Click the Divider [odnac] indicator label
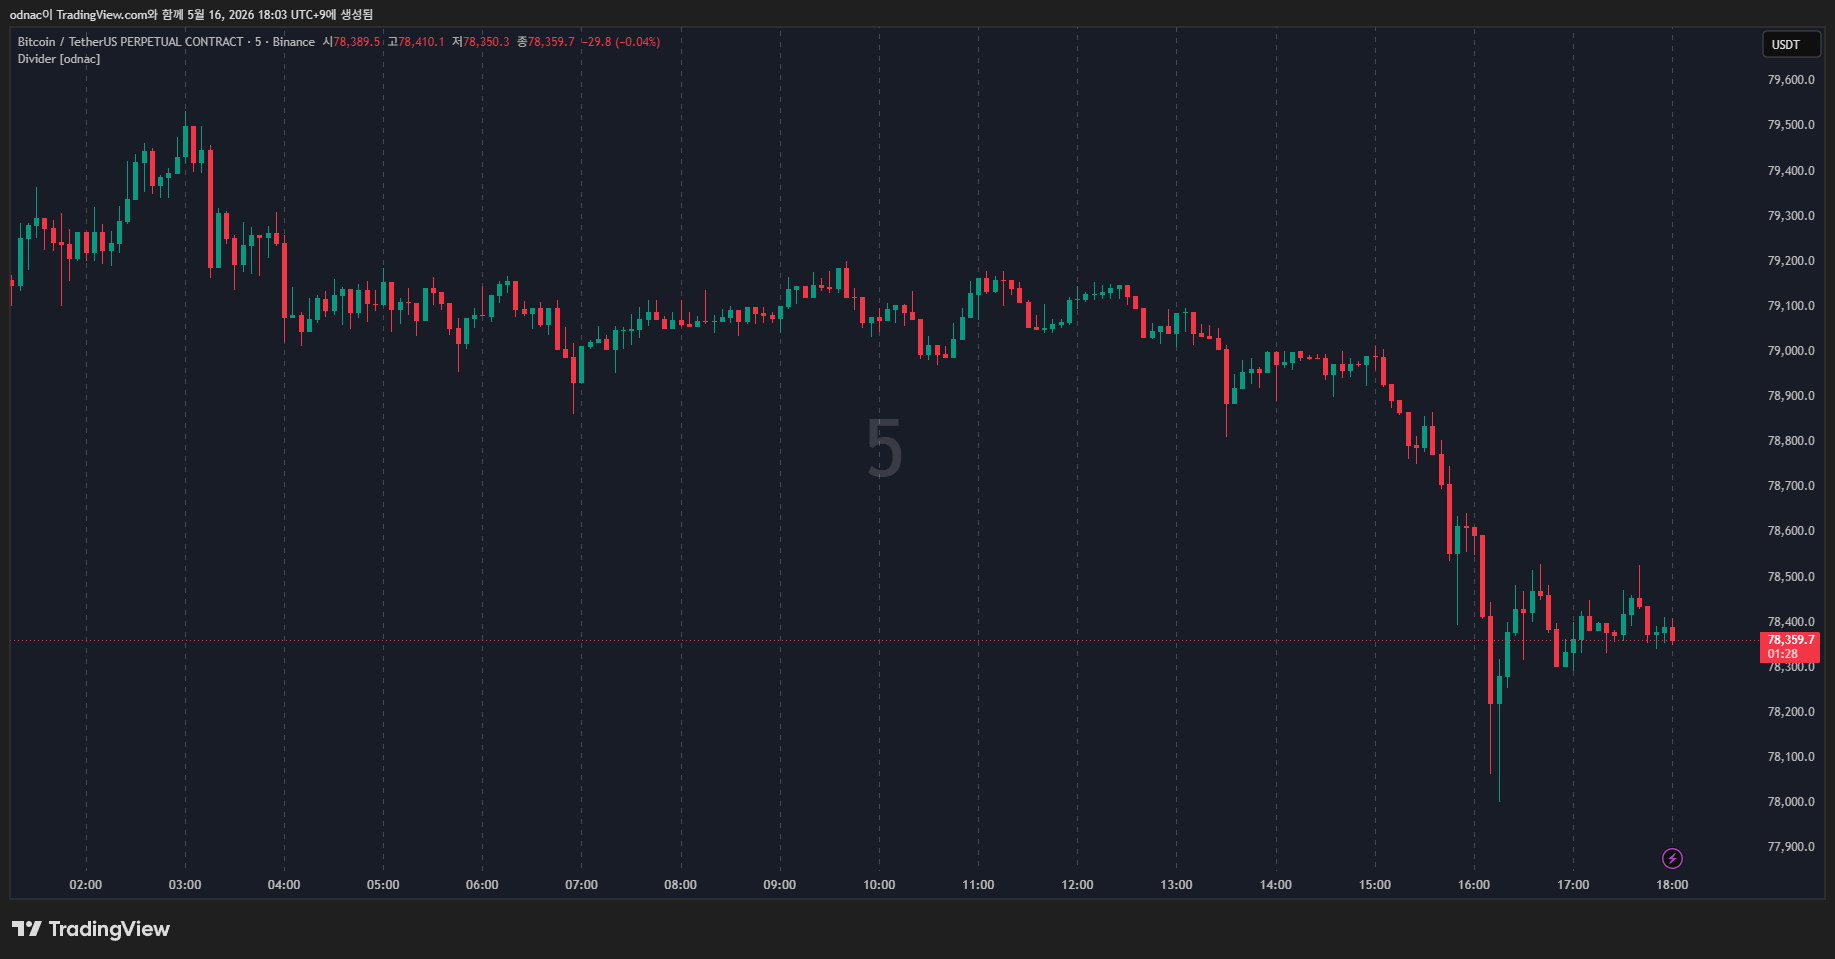This screenshot has height=959, width=1835. tap(59, 59)
